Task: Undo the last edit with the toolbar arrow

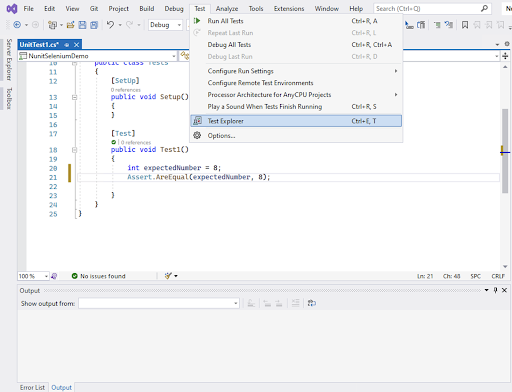Action: (x=110, y=25)
